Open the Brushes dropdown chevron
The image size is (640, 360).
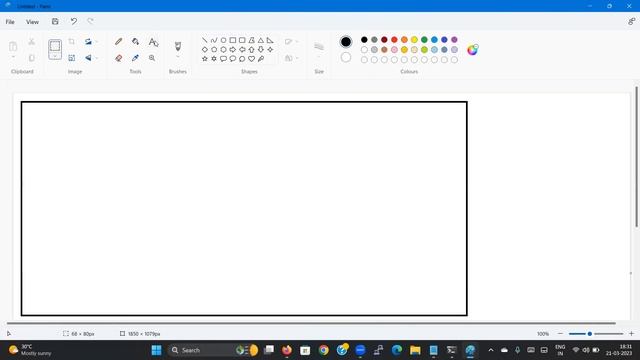click(x=178, y=57)
